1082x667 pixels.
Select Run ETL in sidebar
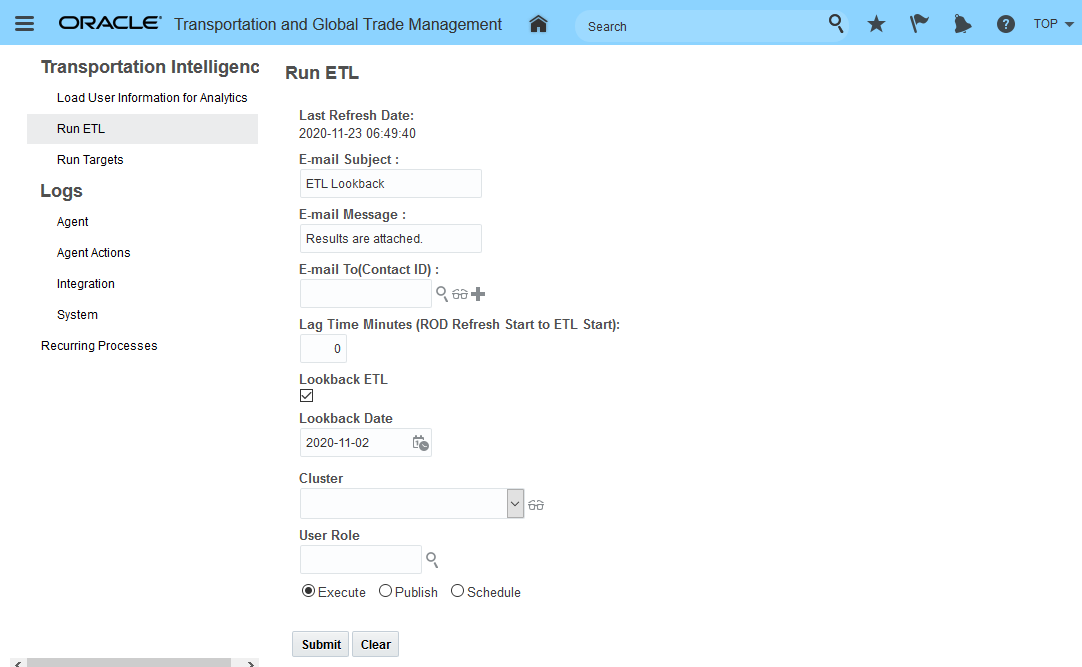(142, 128)
